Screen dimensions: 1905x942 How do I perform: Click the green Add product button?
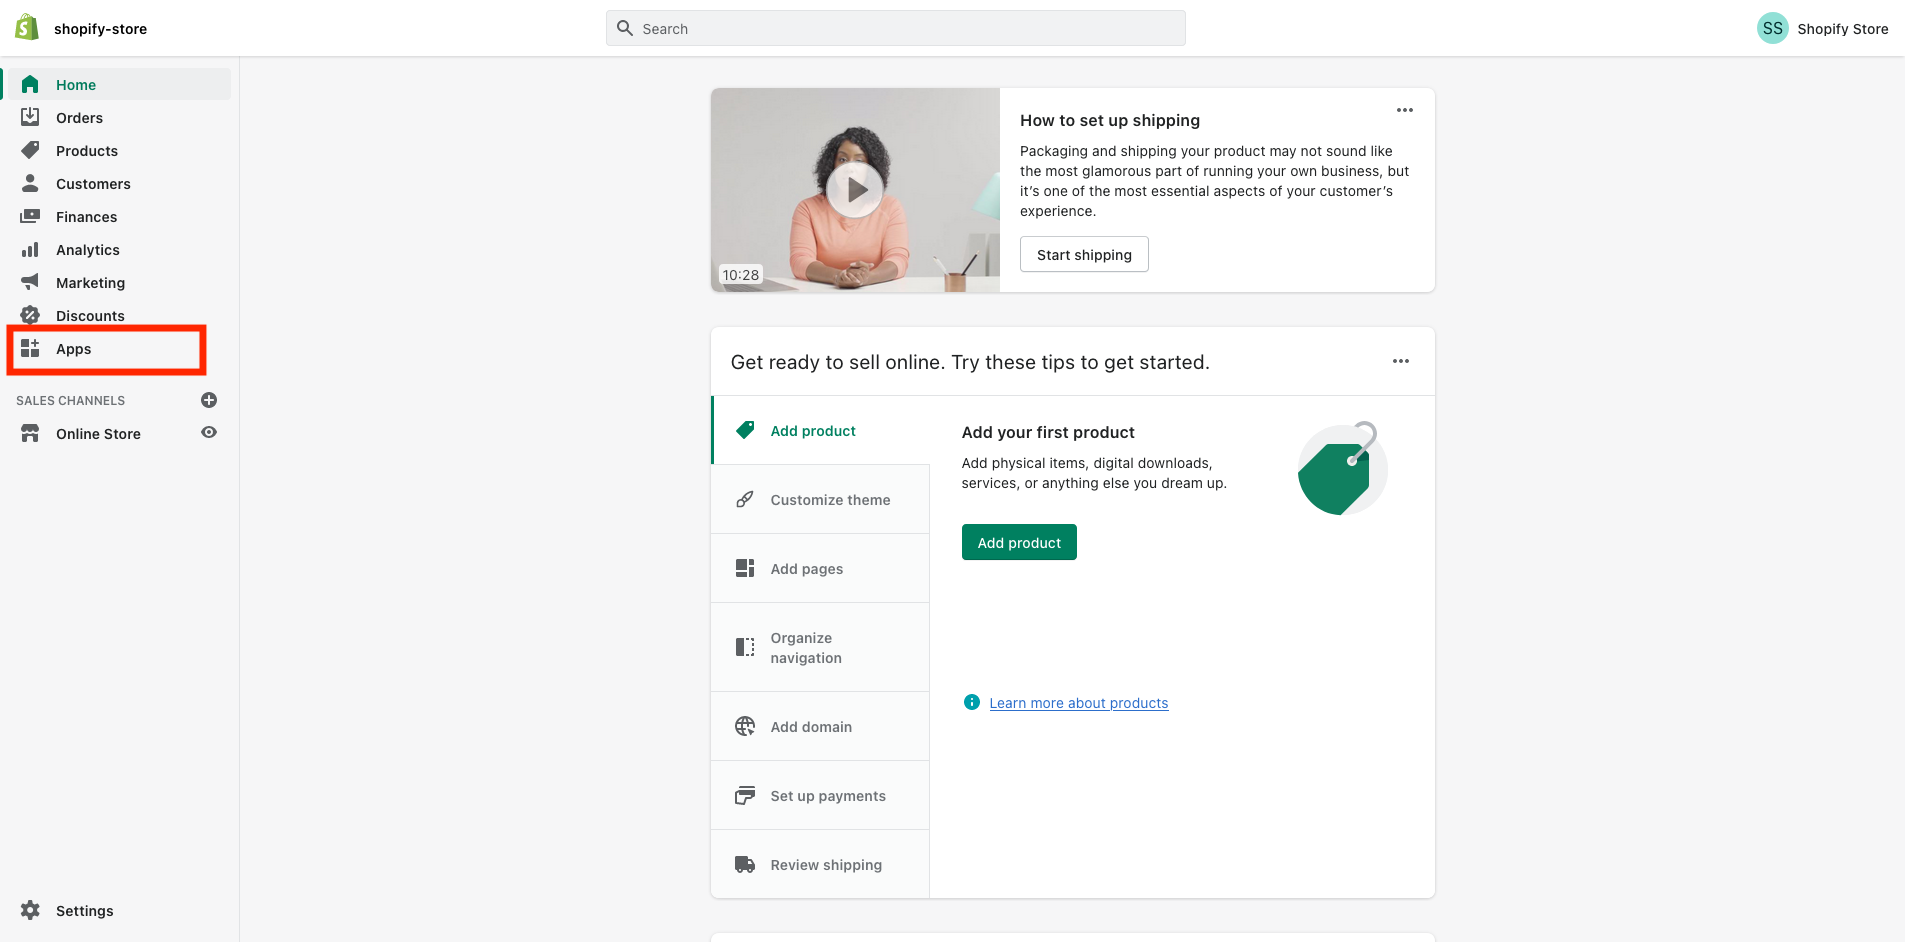(1019, 542)
